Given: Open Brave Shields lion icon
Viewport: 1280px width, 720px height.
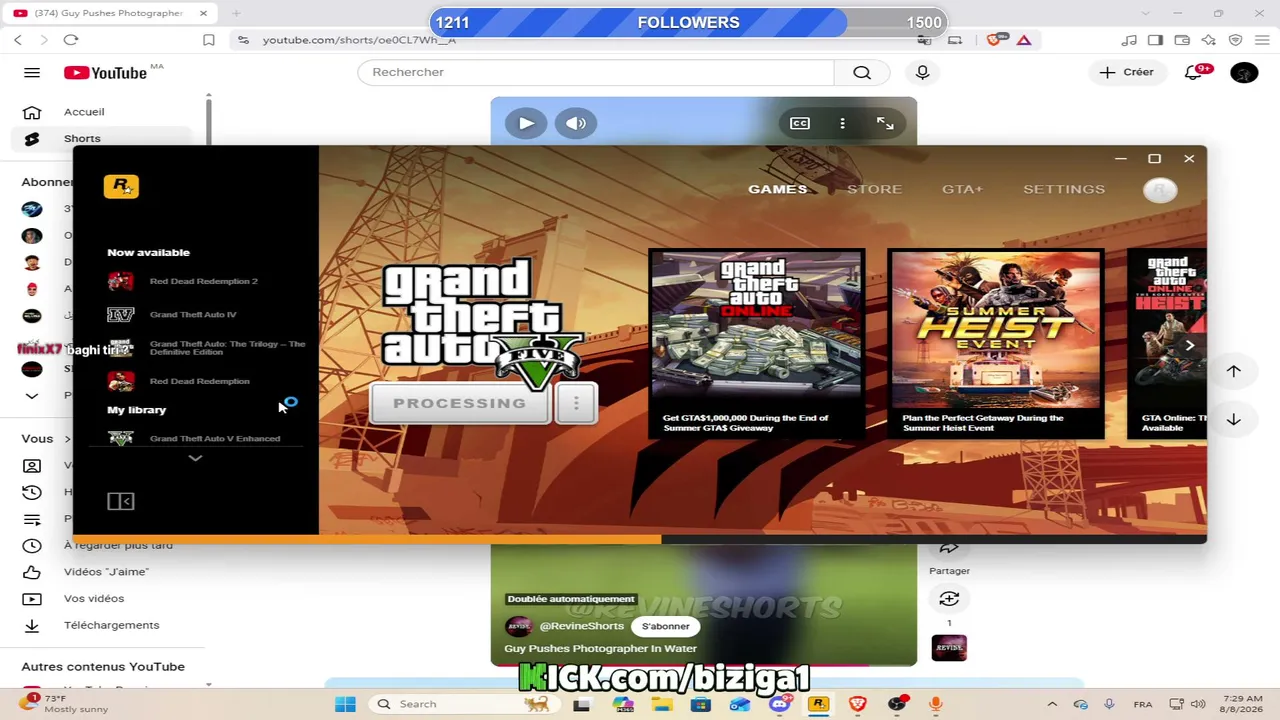Looking at the screenshot, I should tap(993, 40).
